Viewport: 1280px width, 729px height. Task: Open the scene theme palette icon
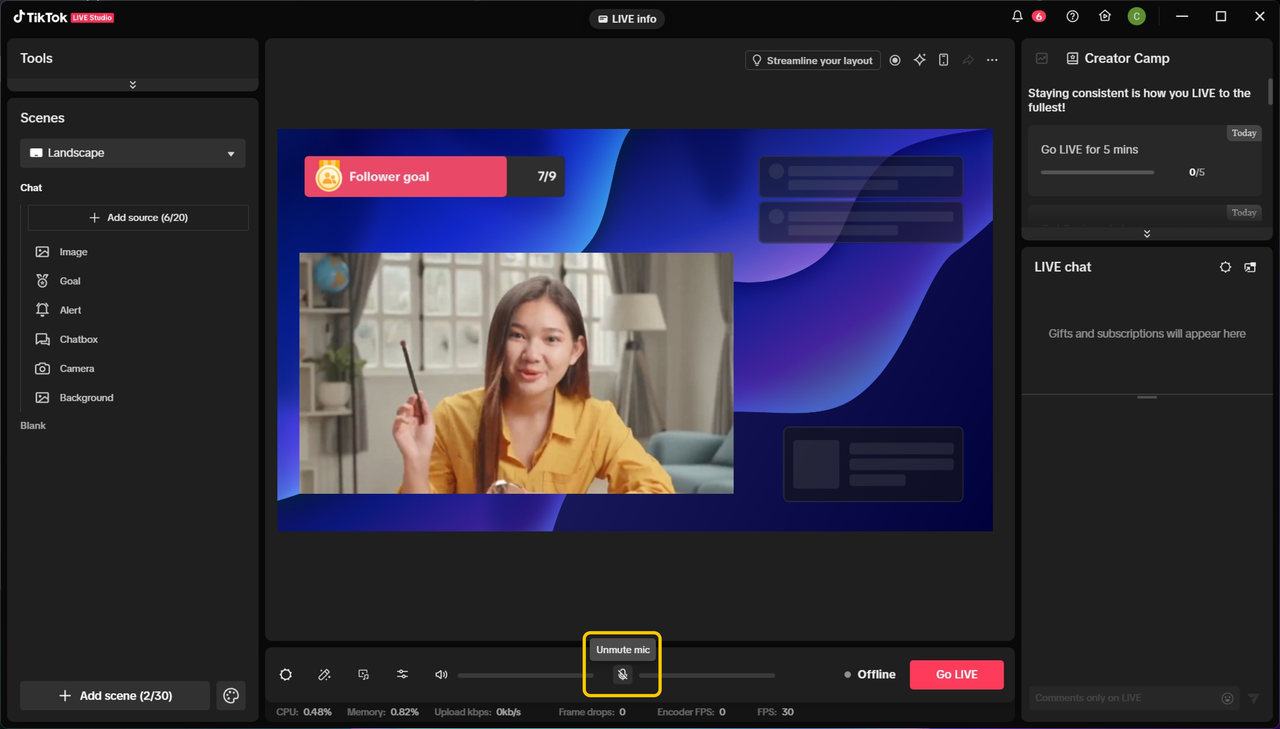click(231, 696)
